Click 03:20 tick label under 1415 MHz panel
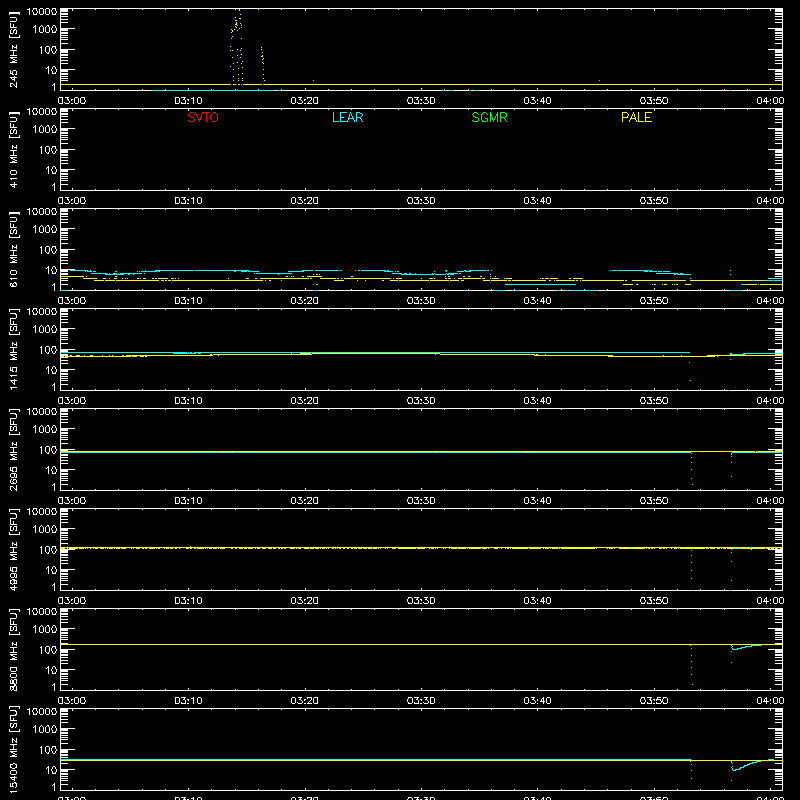800x800 pixels. click(x=305, y=401)
